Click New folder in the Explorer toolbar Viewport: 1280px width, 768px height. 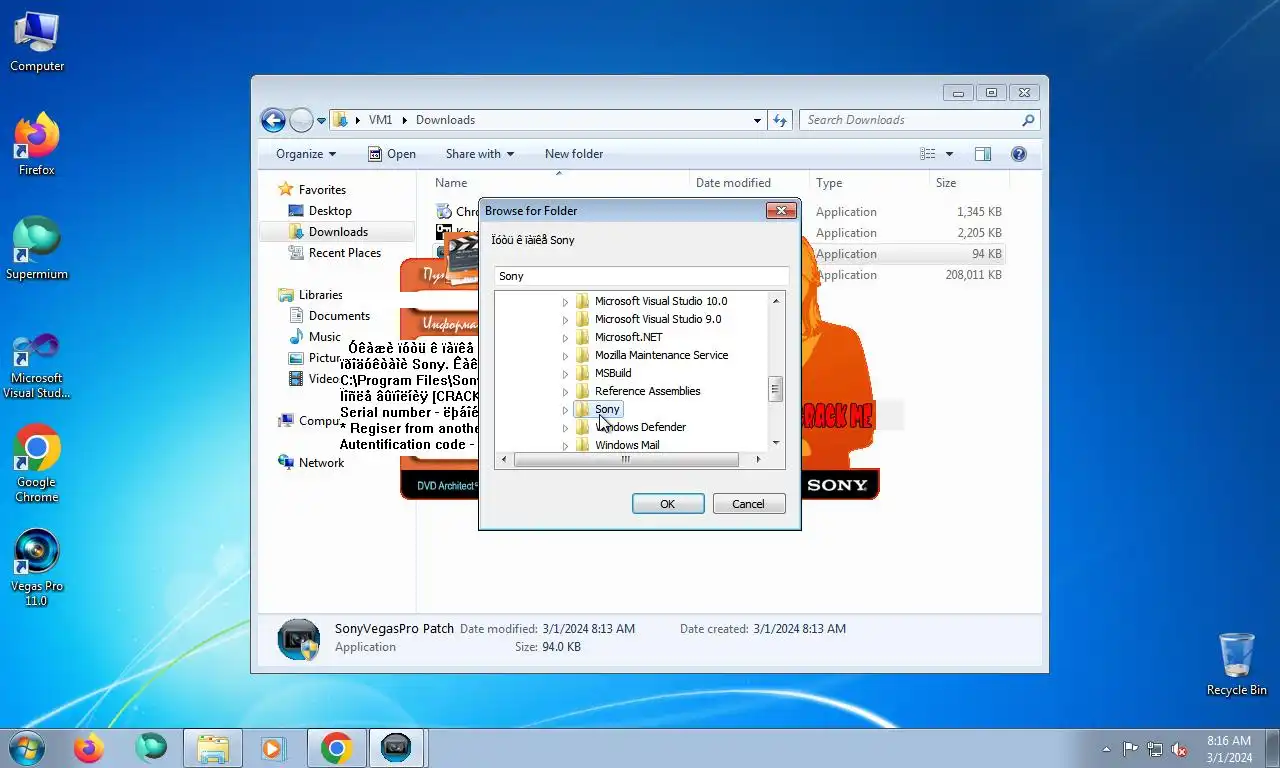click(x=574, y=154)
